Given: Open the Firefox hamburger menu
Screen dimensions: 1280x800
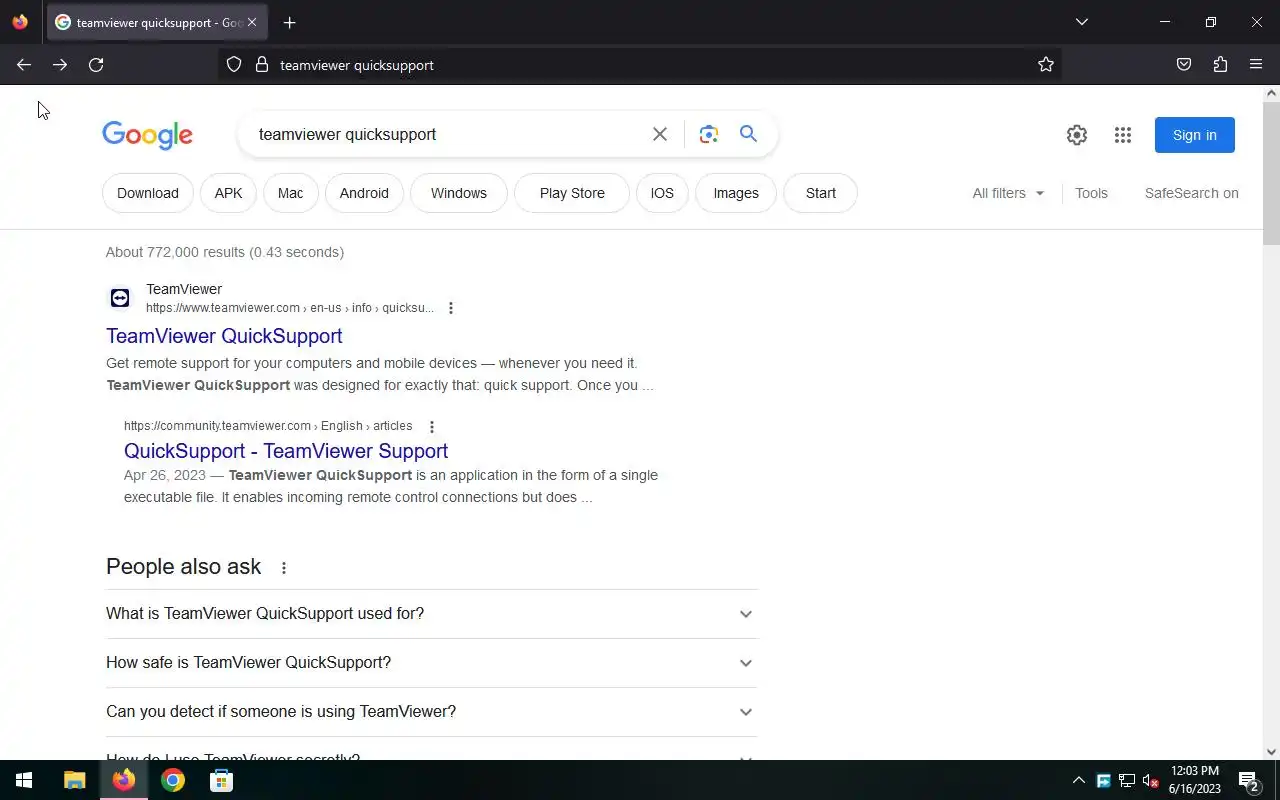Looking at the screenshot, I should [x=1256, y=65].
